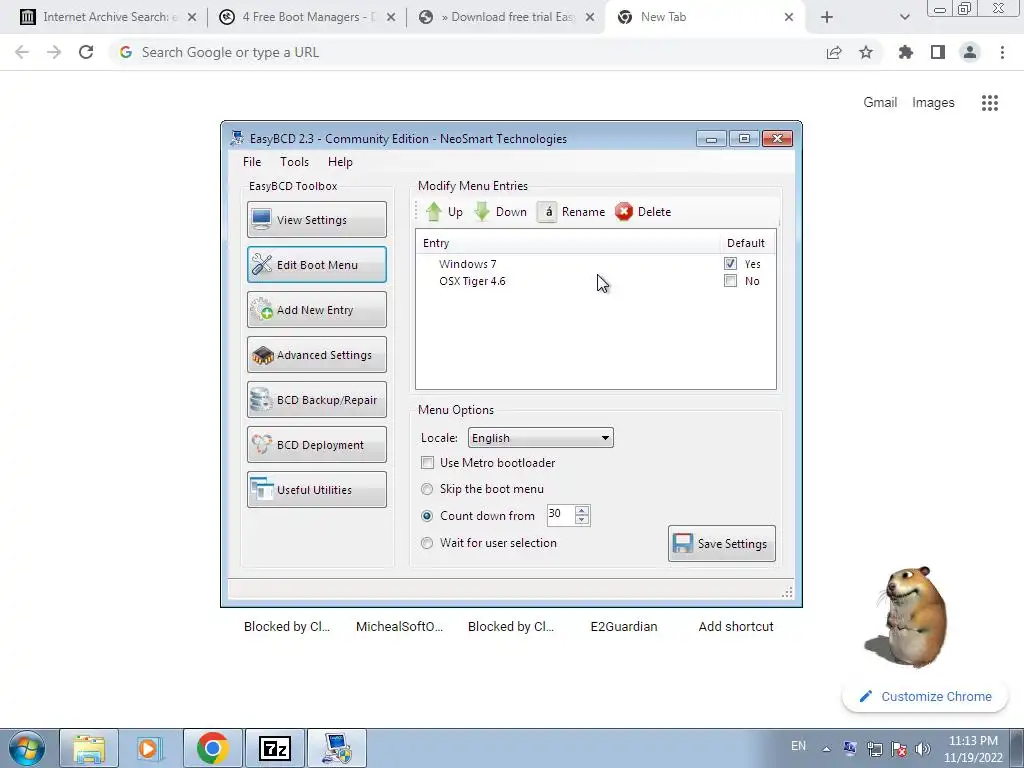Open EasyBCD Tools menu
This screenshot has height=768, width=1024.
(x=295, y=162)
